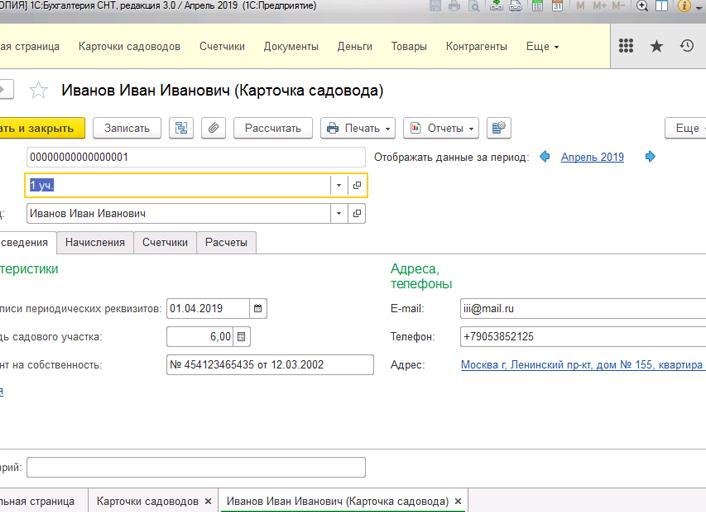Viewport: 706px width, 512px height.
Task: Open the Документы section
Action: tap(291, 46)
